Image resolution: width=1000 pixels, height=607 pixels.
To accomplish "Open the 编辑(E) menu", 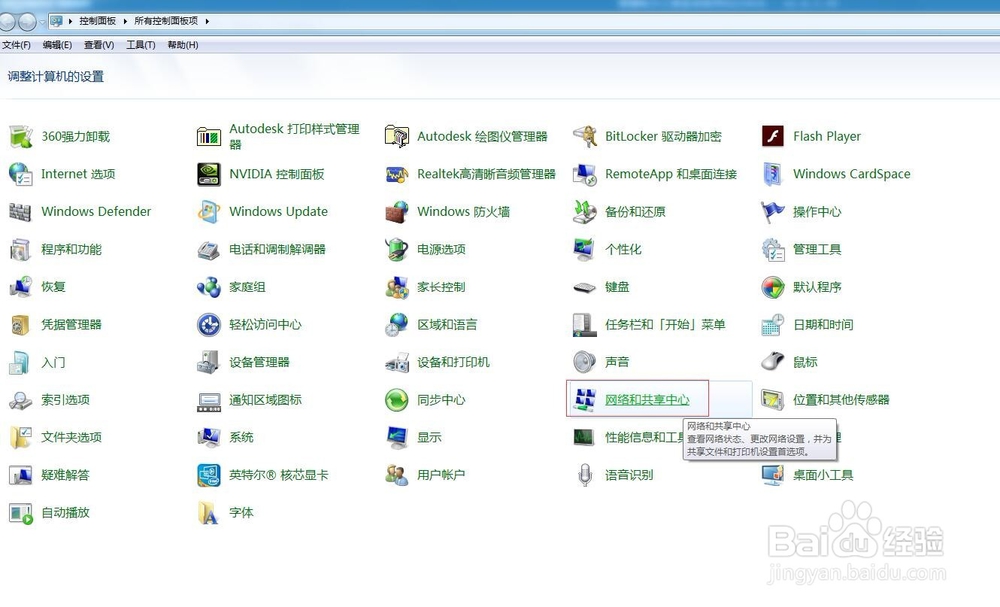I will coord(57,45).
